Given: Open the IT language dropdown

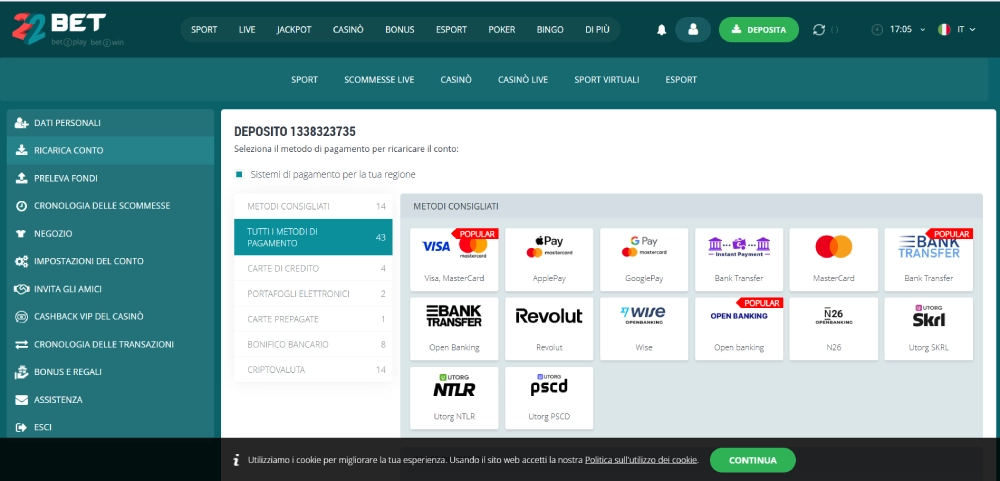Looking at the screenshot, I should 966,30.
